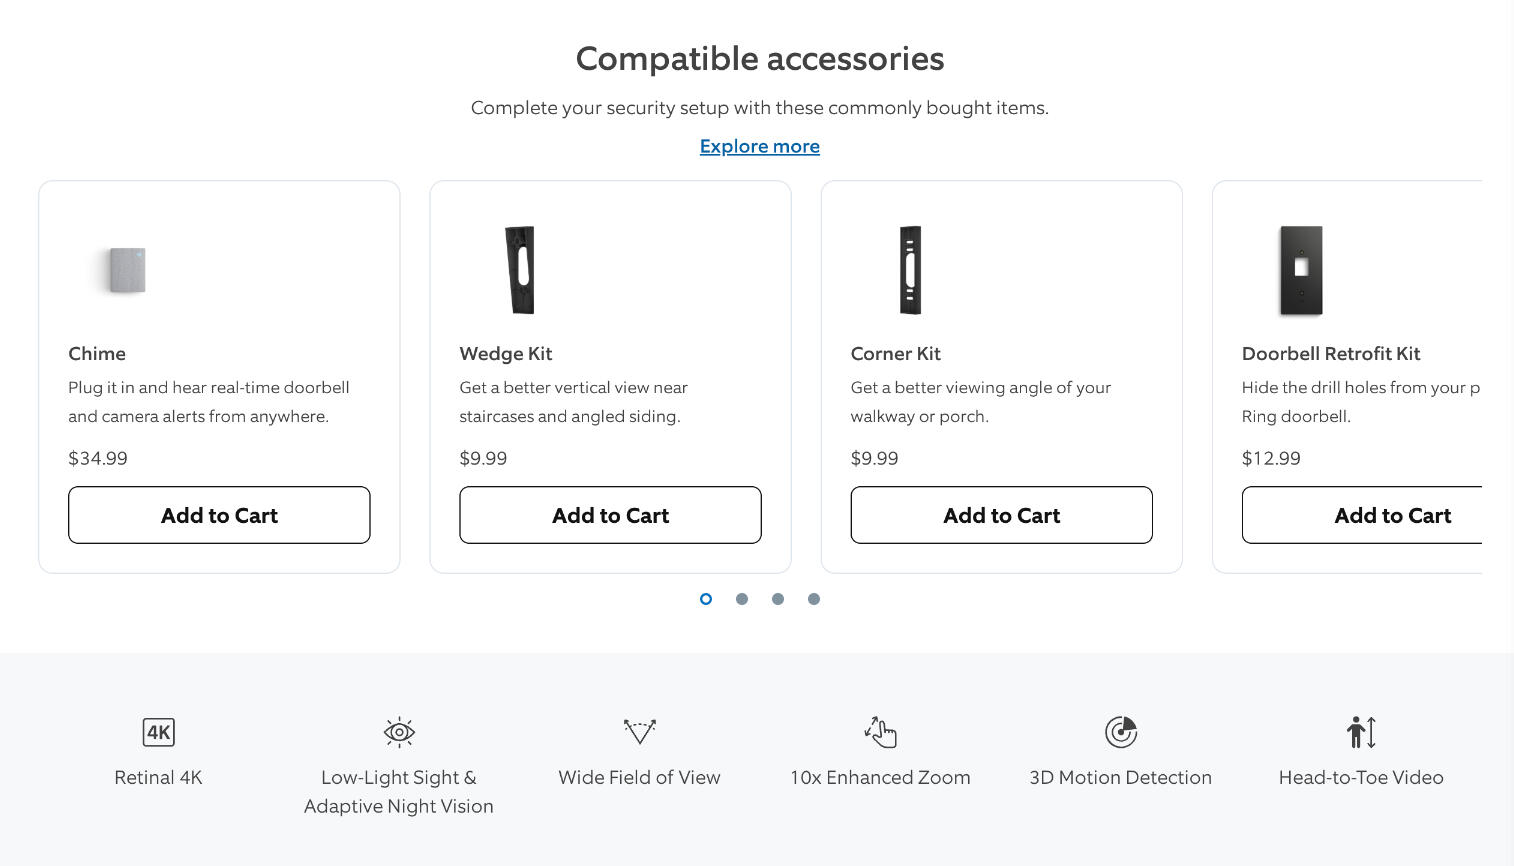The height and width of the screenshot is (866, 1514).
Task: Click the Doorbell Retrofit Kit product image
Action: [x=1301, y=270]
